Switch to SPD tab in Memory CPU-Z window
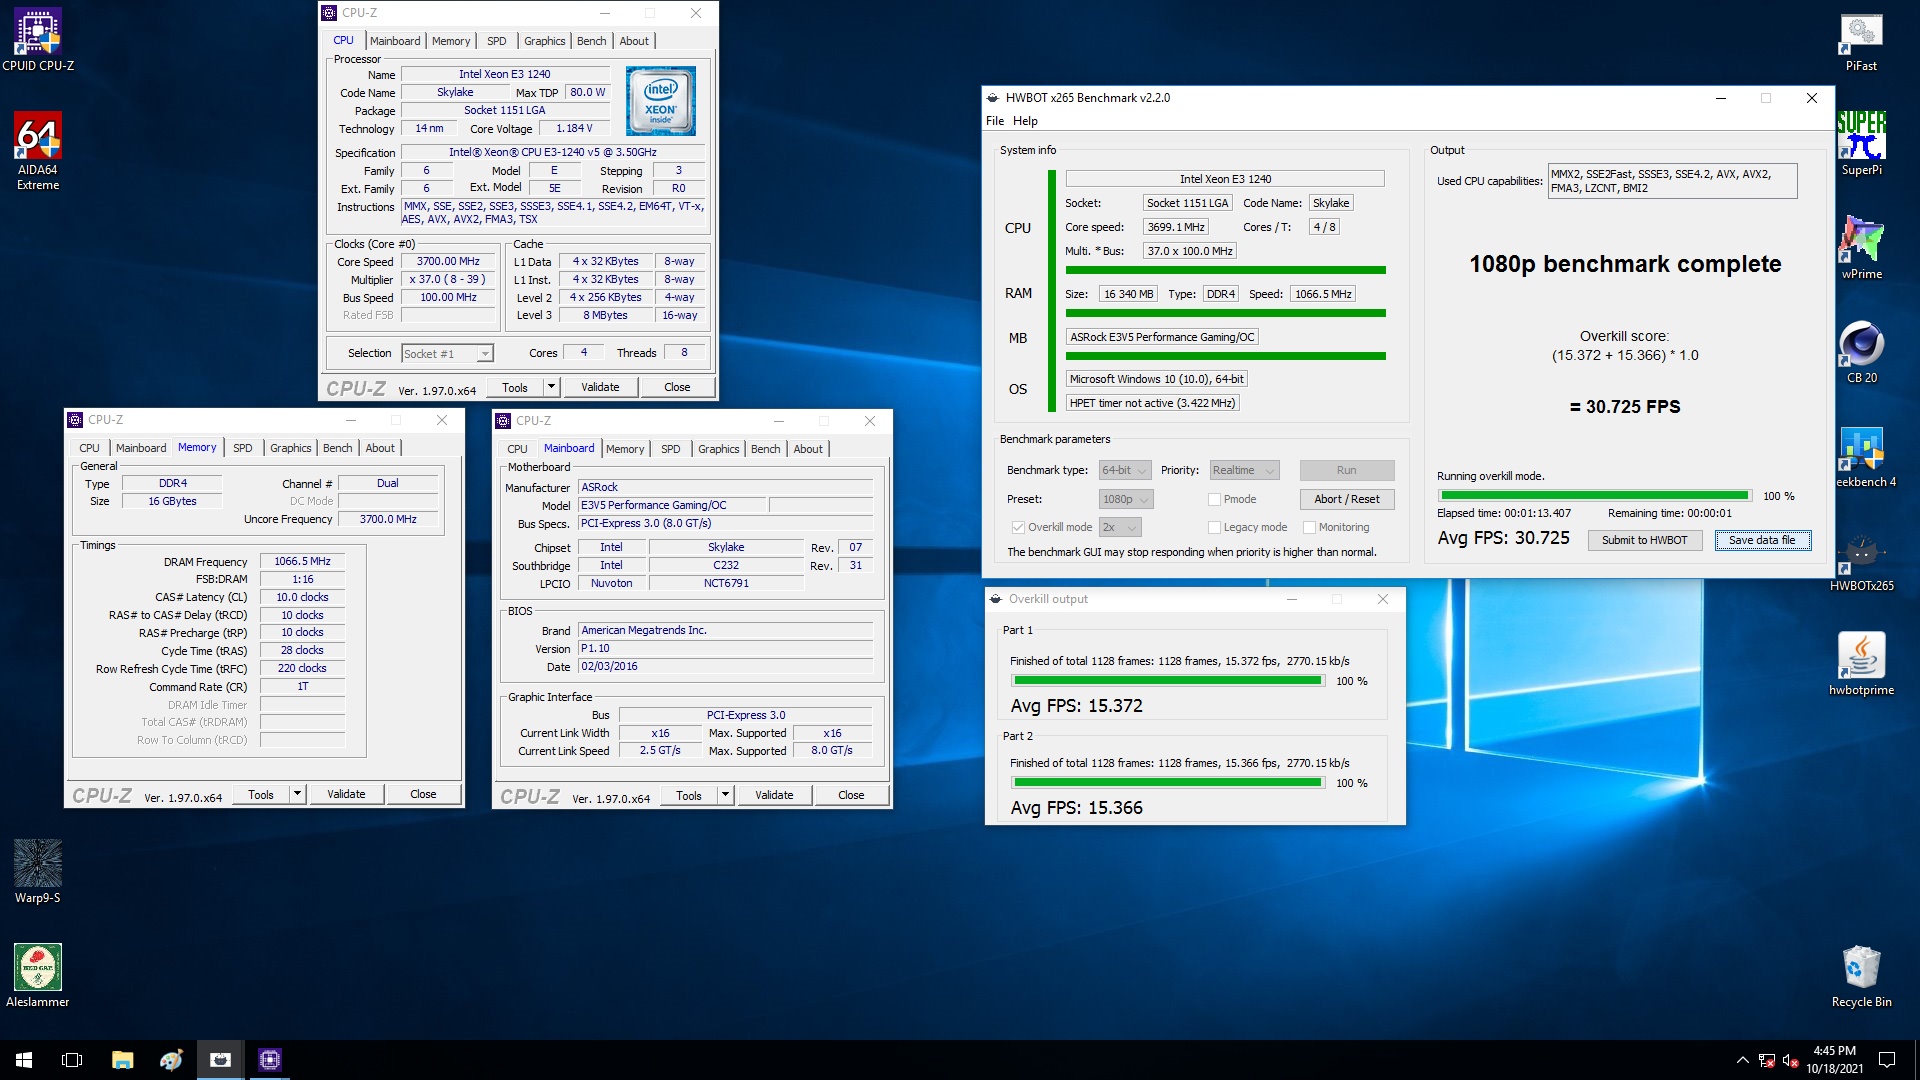 click(243, 448)
